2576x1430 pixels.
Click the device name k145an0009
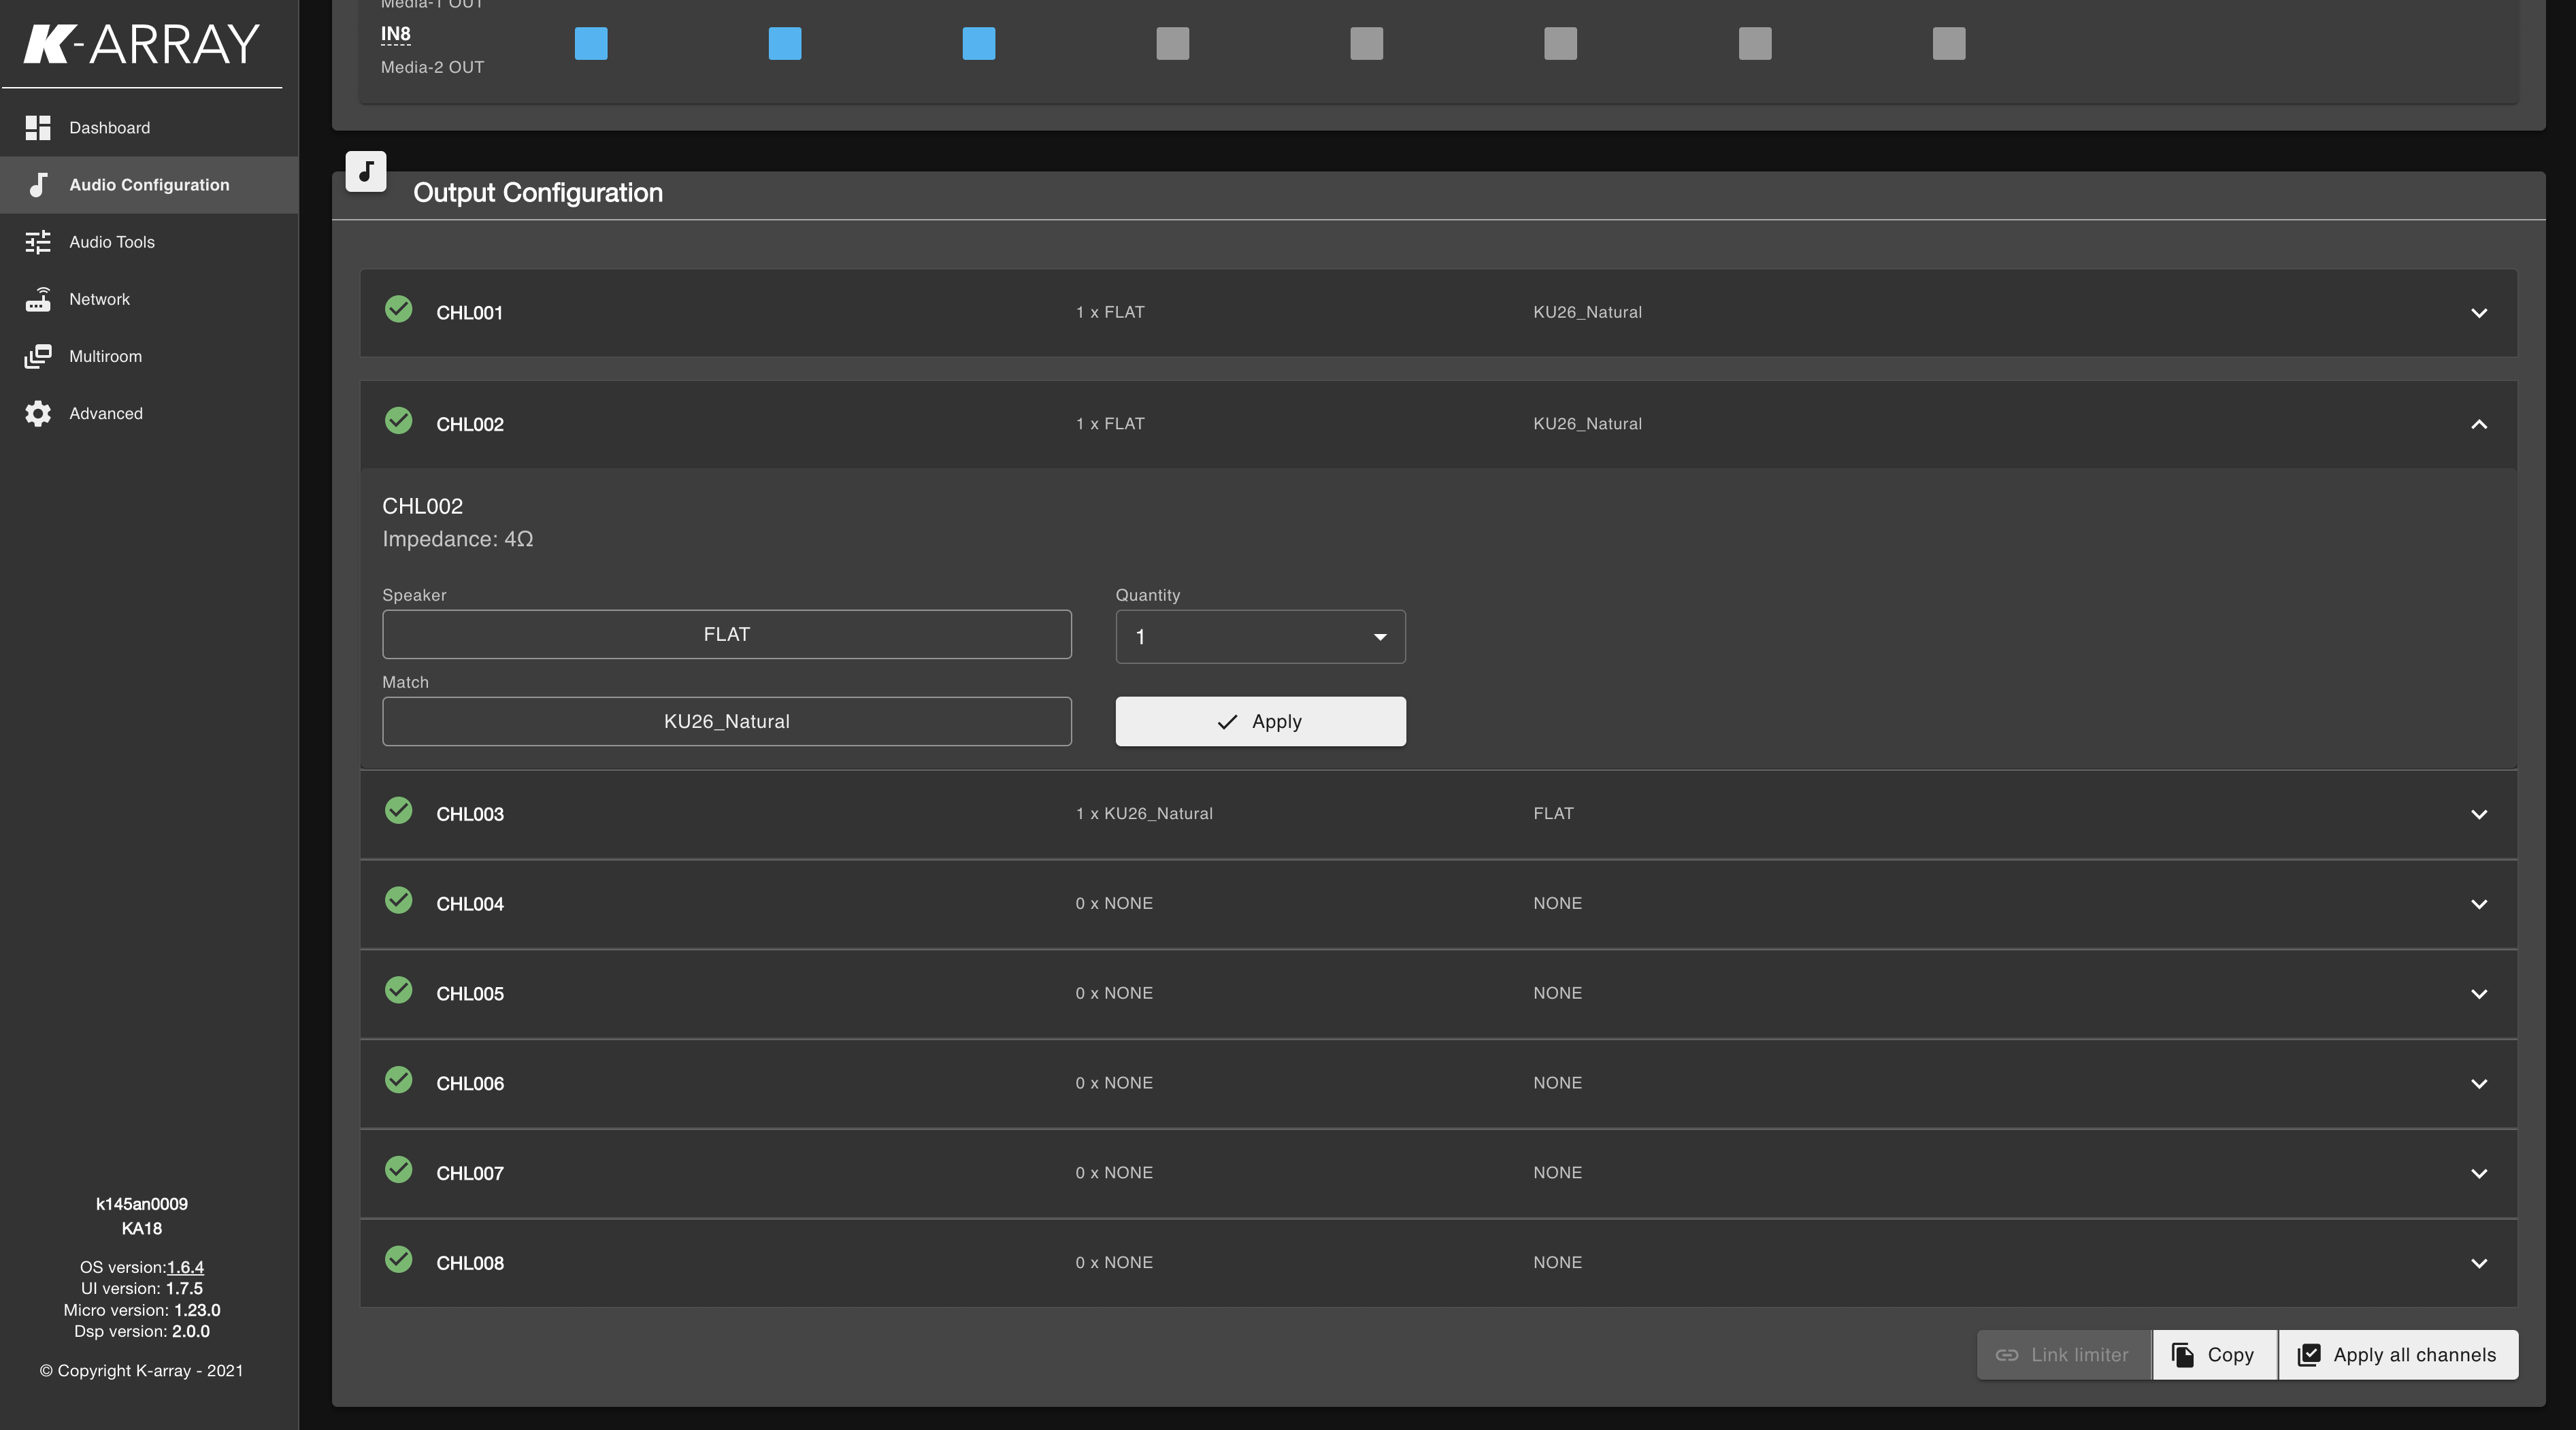(142, 1204)
